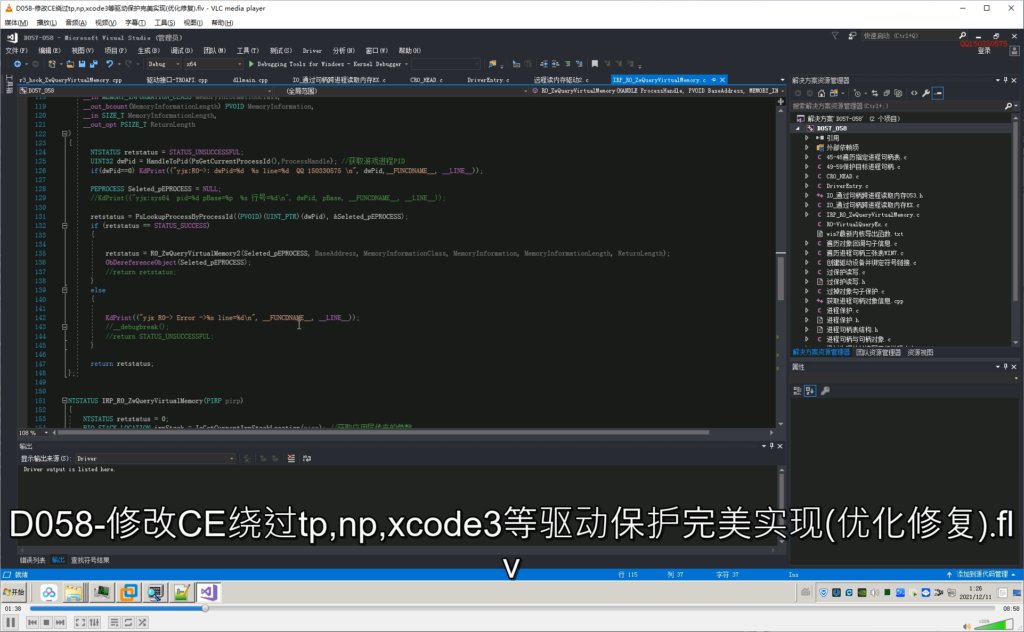Click Save file icon in VS toolbar
The height and width of the screenshot is (632, 1024).
(82, 64)
